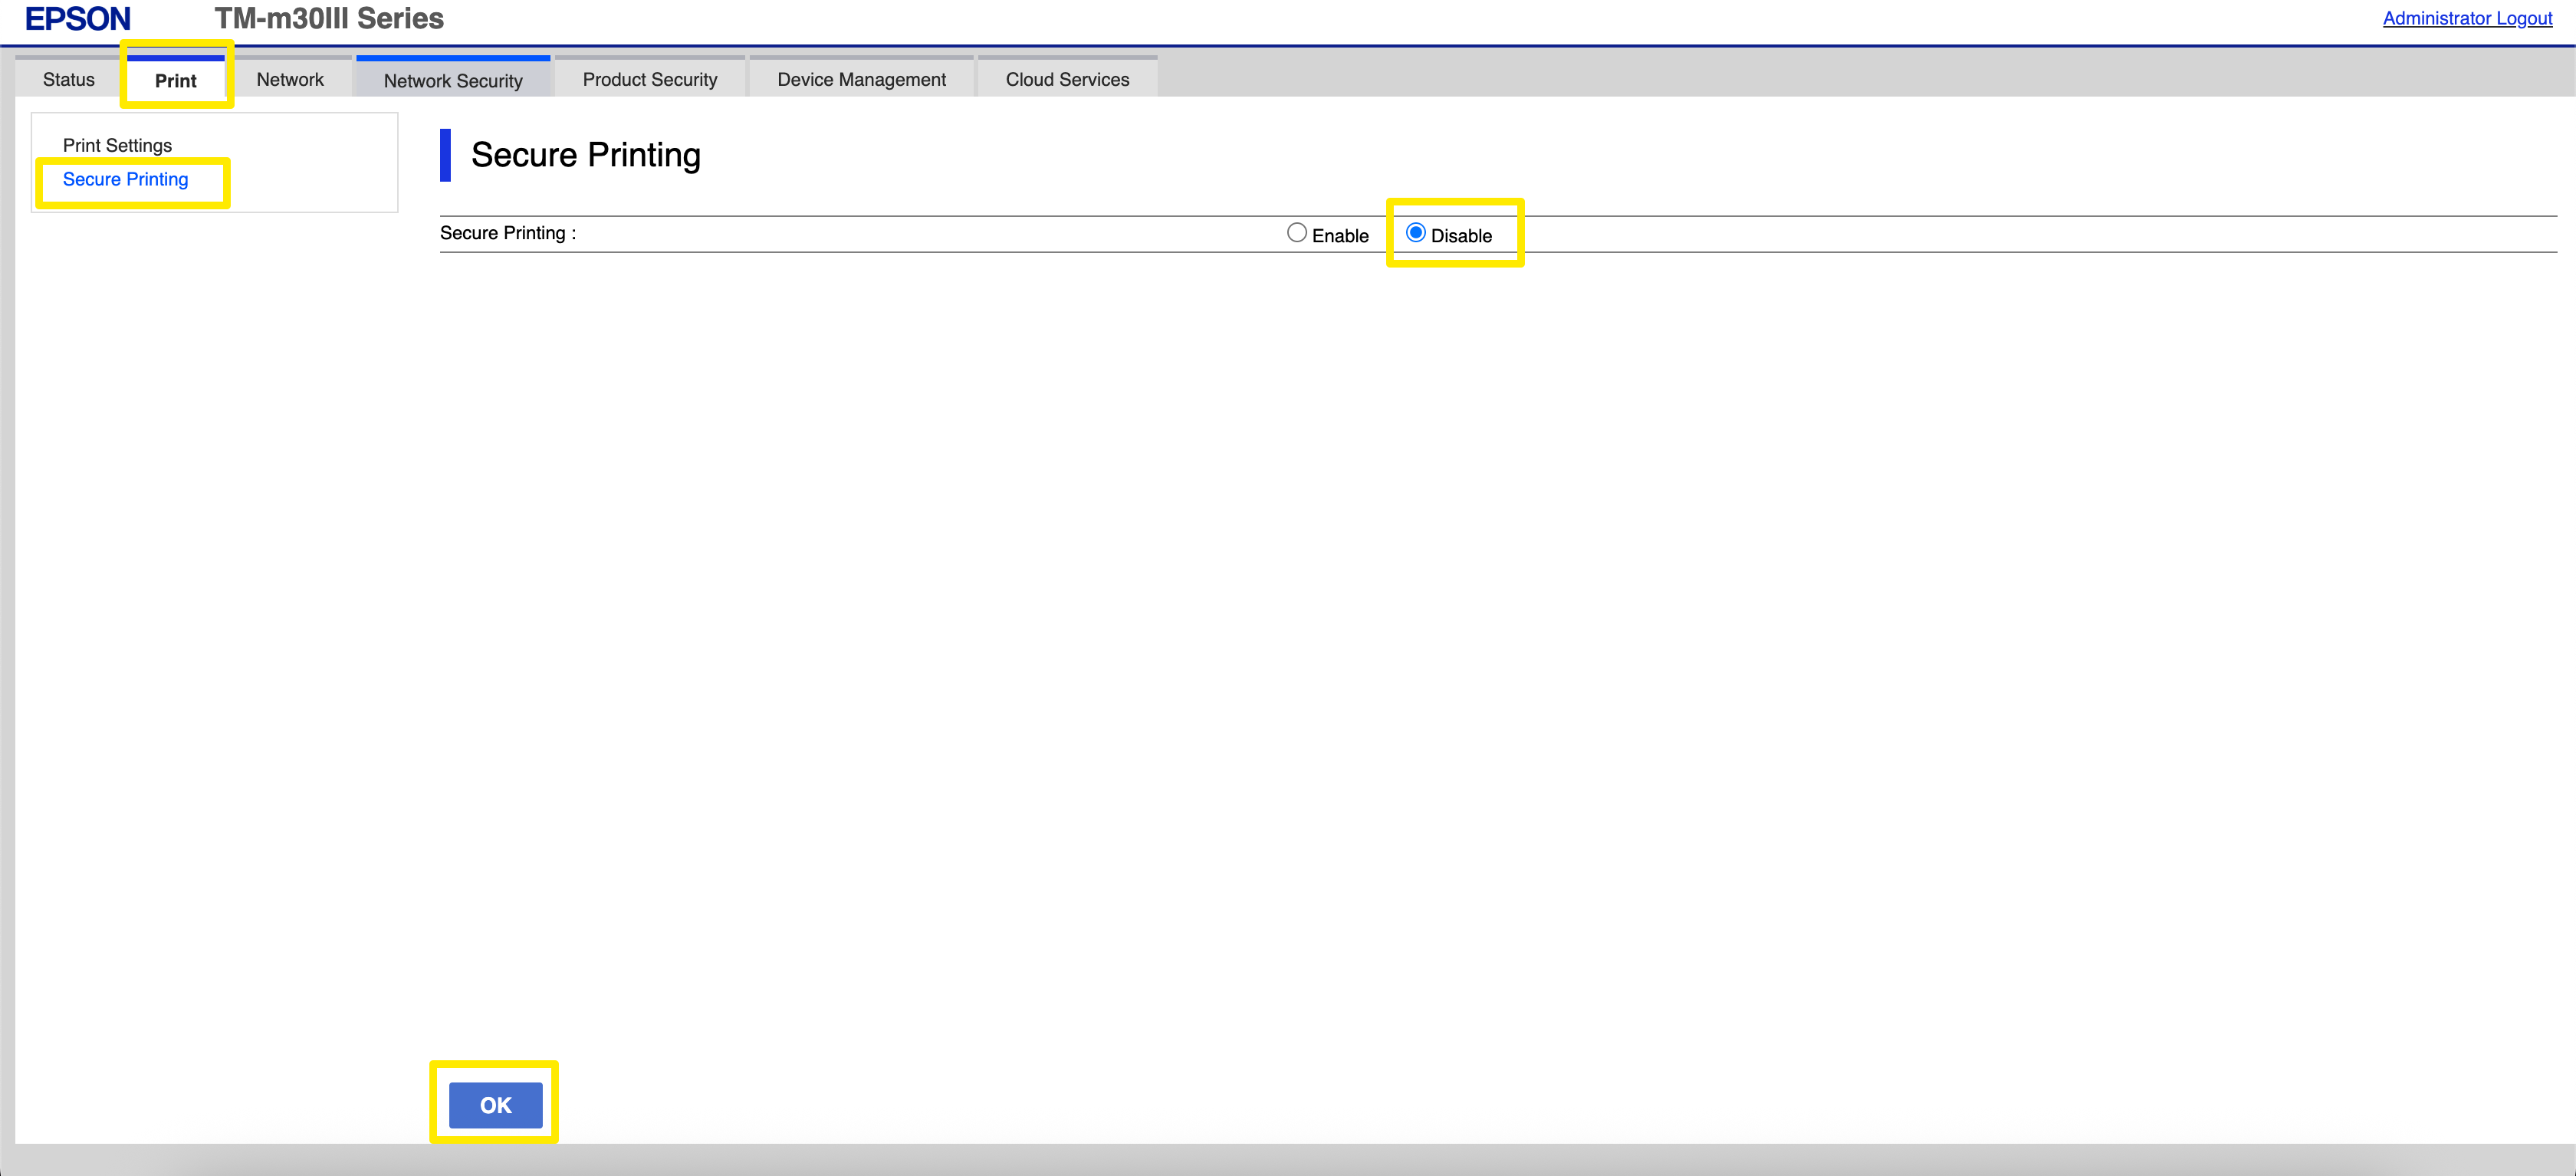Click Print Settings in sidebar
The image size is (2576, 1176).
coord(117,145)
